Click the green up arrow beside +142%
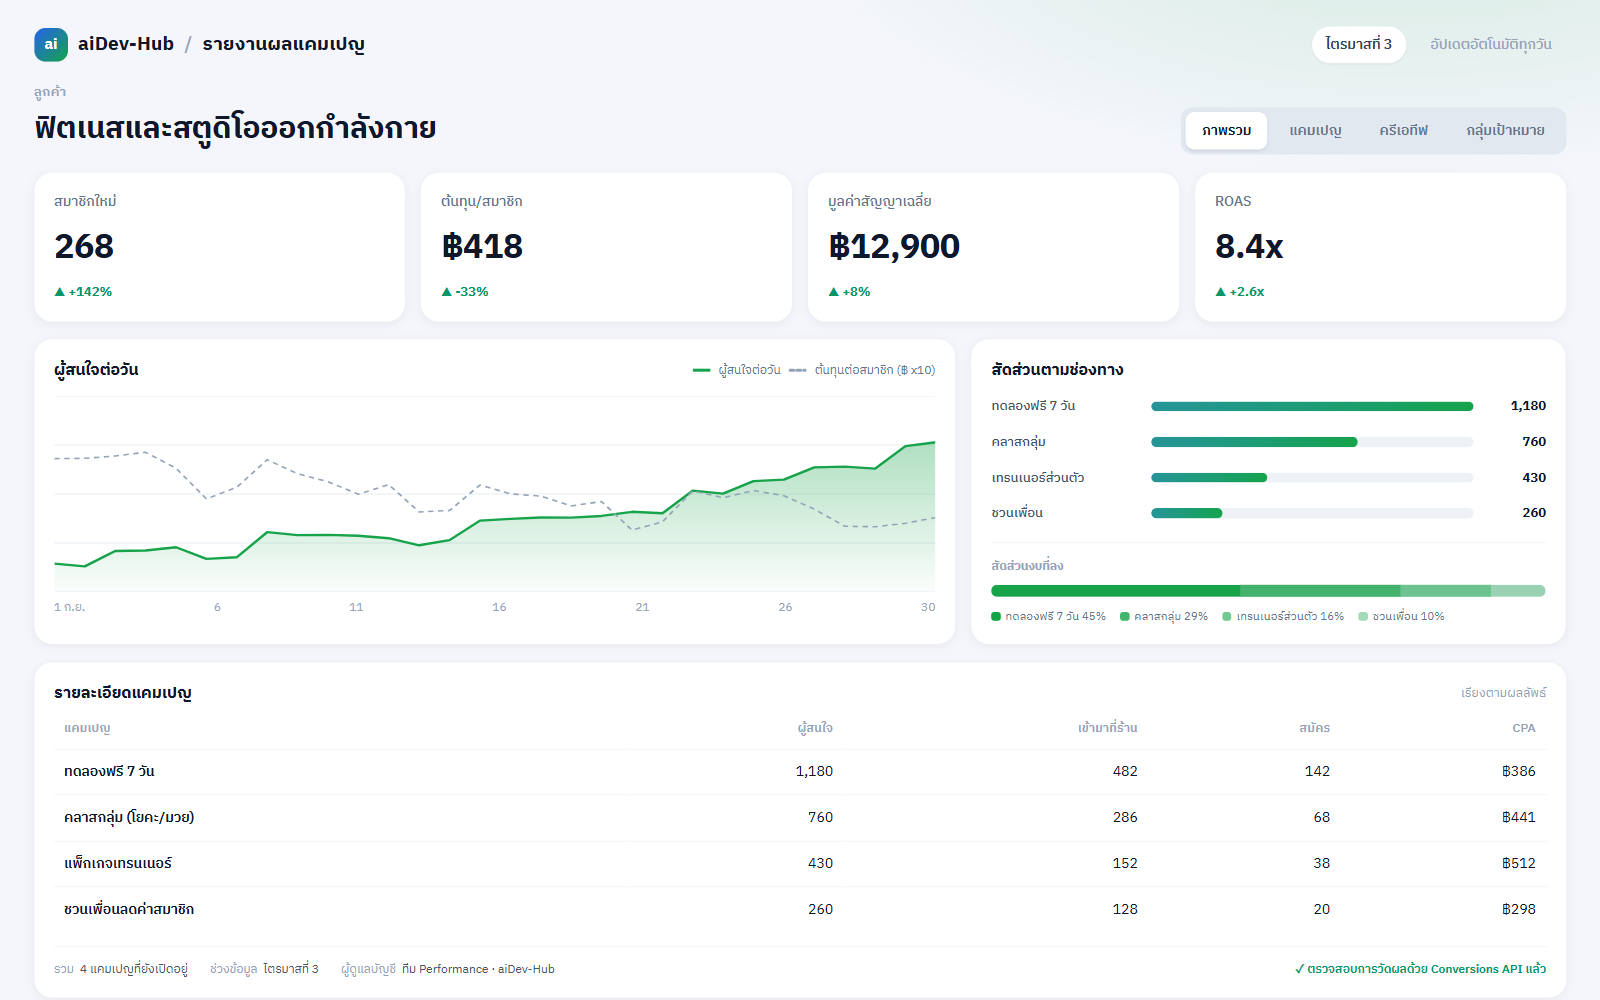The height and width of the screenshot is (1000, 1600). (60, 292)
